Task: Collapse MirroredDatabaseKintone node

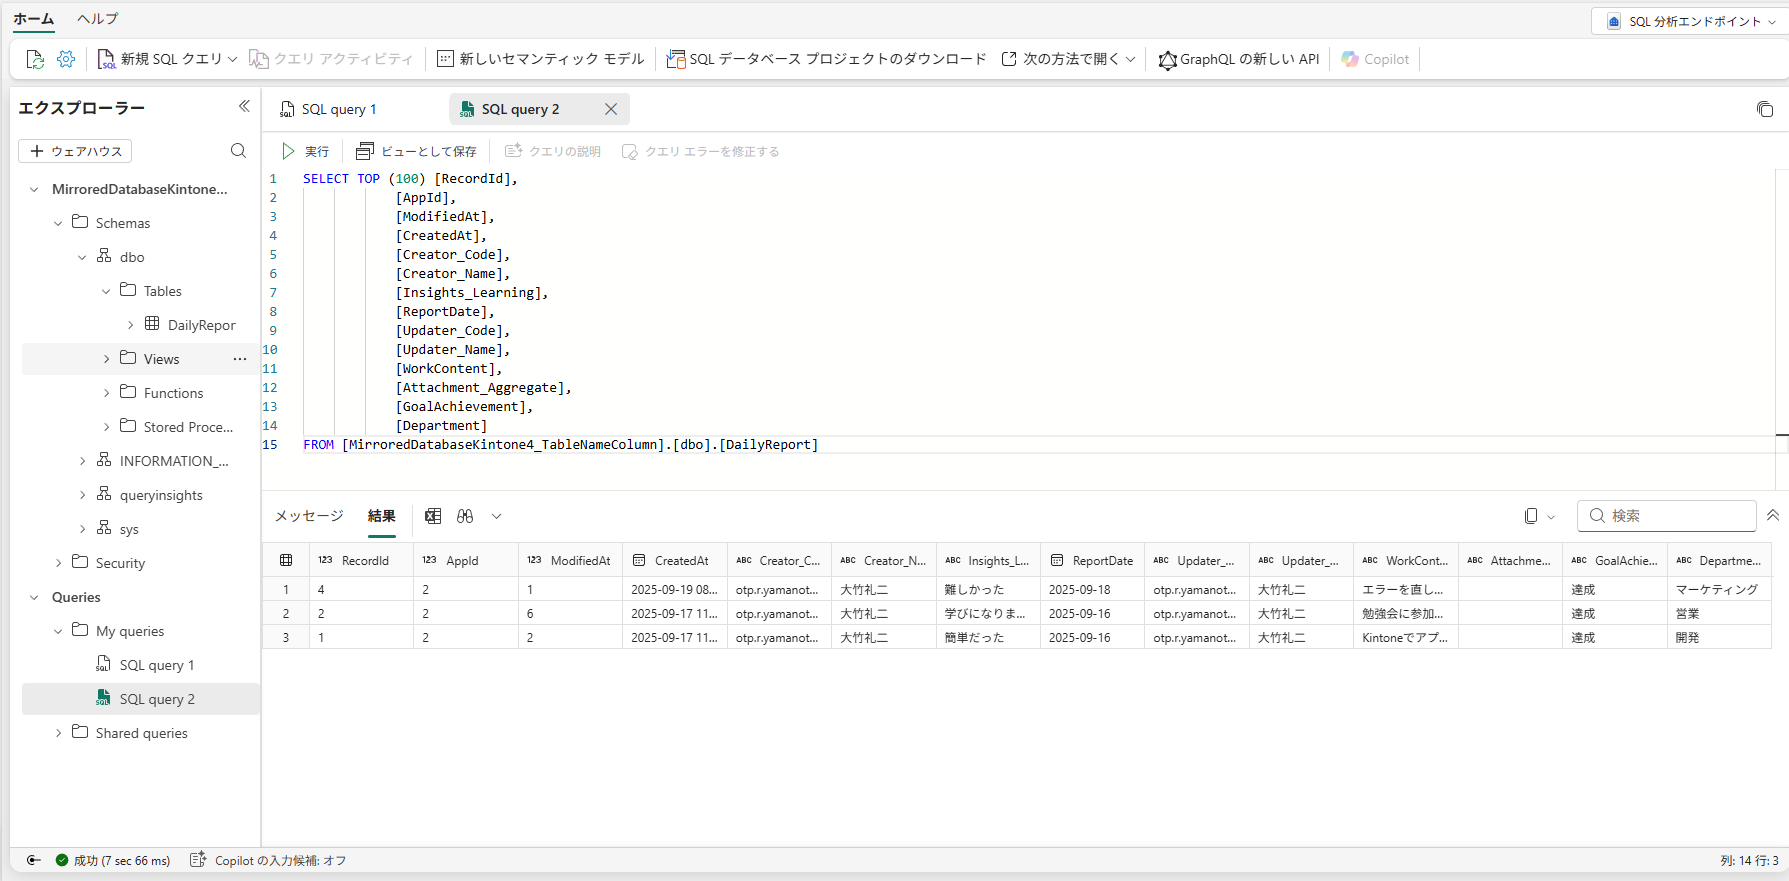Action: [x=34, y=189]
